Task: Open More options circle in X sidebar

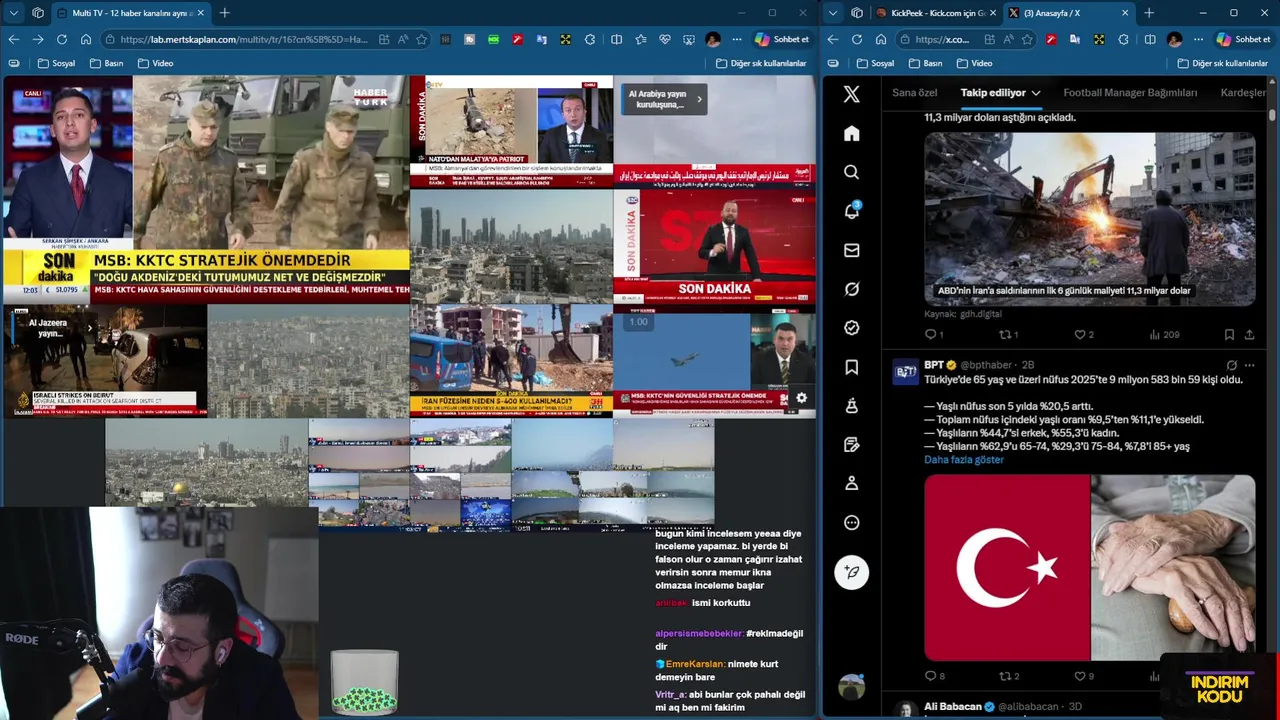Action: pyautogui.click(x=851, y=522)
